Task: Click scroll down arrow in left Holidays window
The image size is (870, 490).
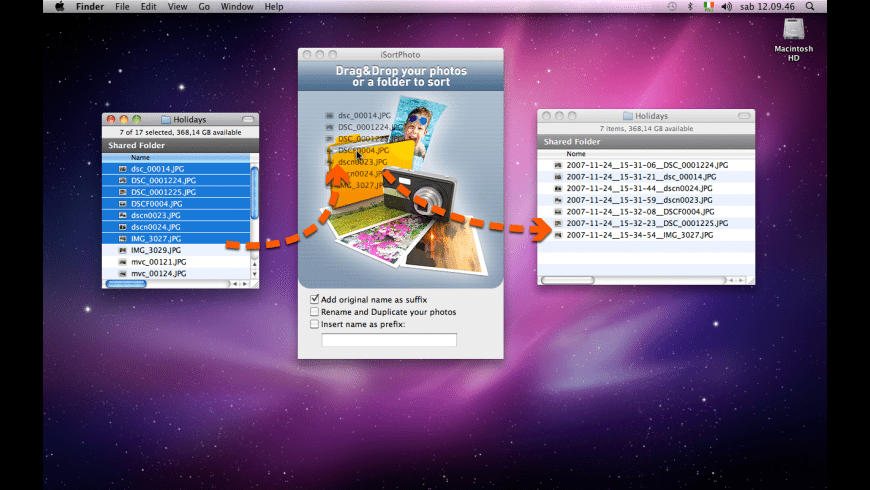Action: [255, 274]
